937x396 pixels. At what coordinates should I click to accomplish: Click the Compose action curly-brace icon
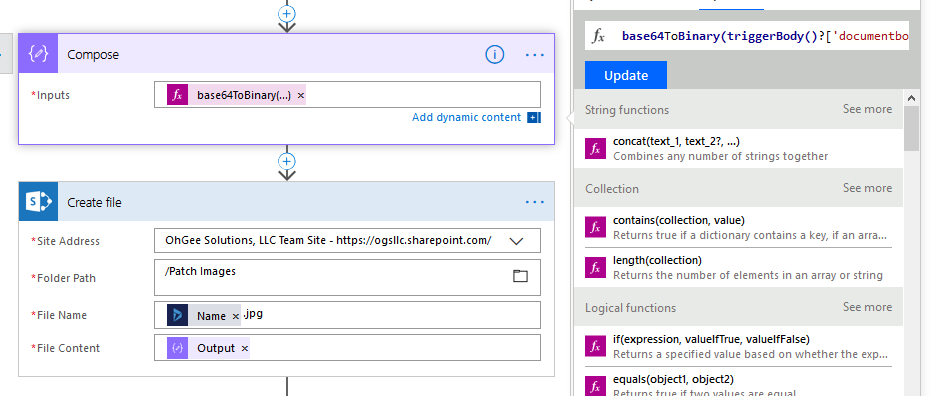pos(38,54)
